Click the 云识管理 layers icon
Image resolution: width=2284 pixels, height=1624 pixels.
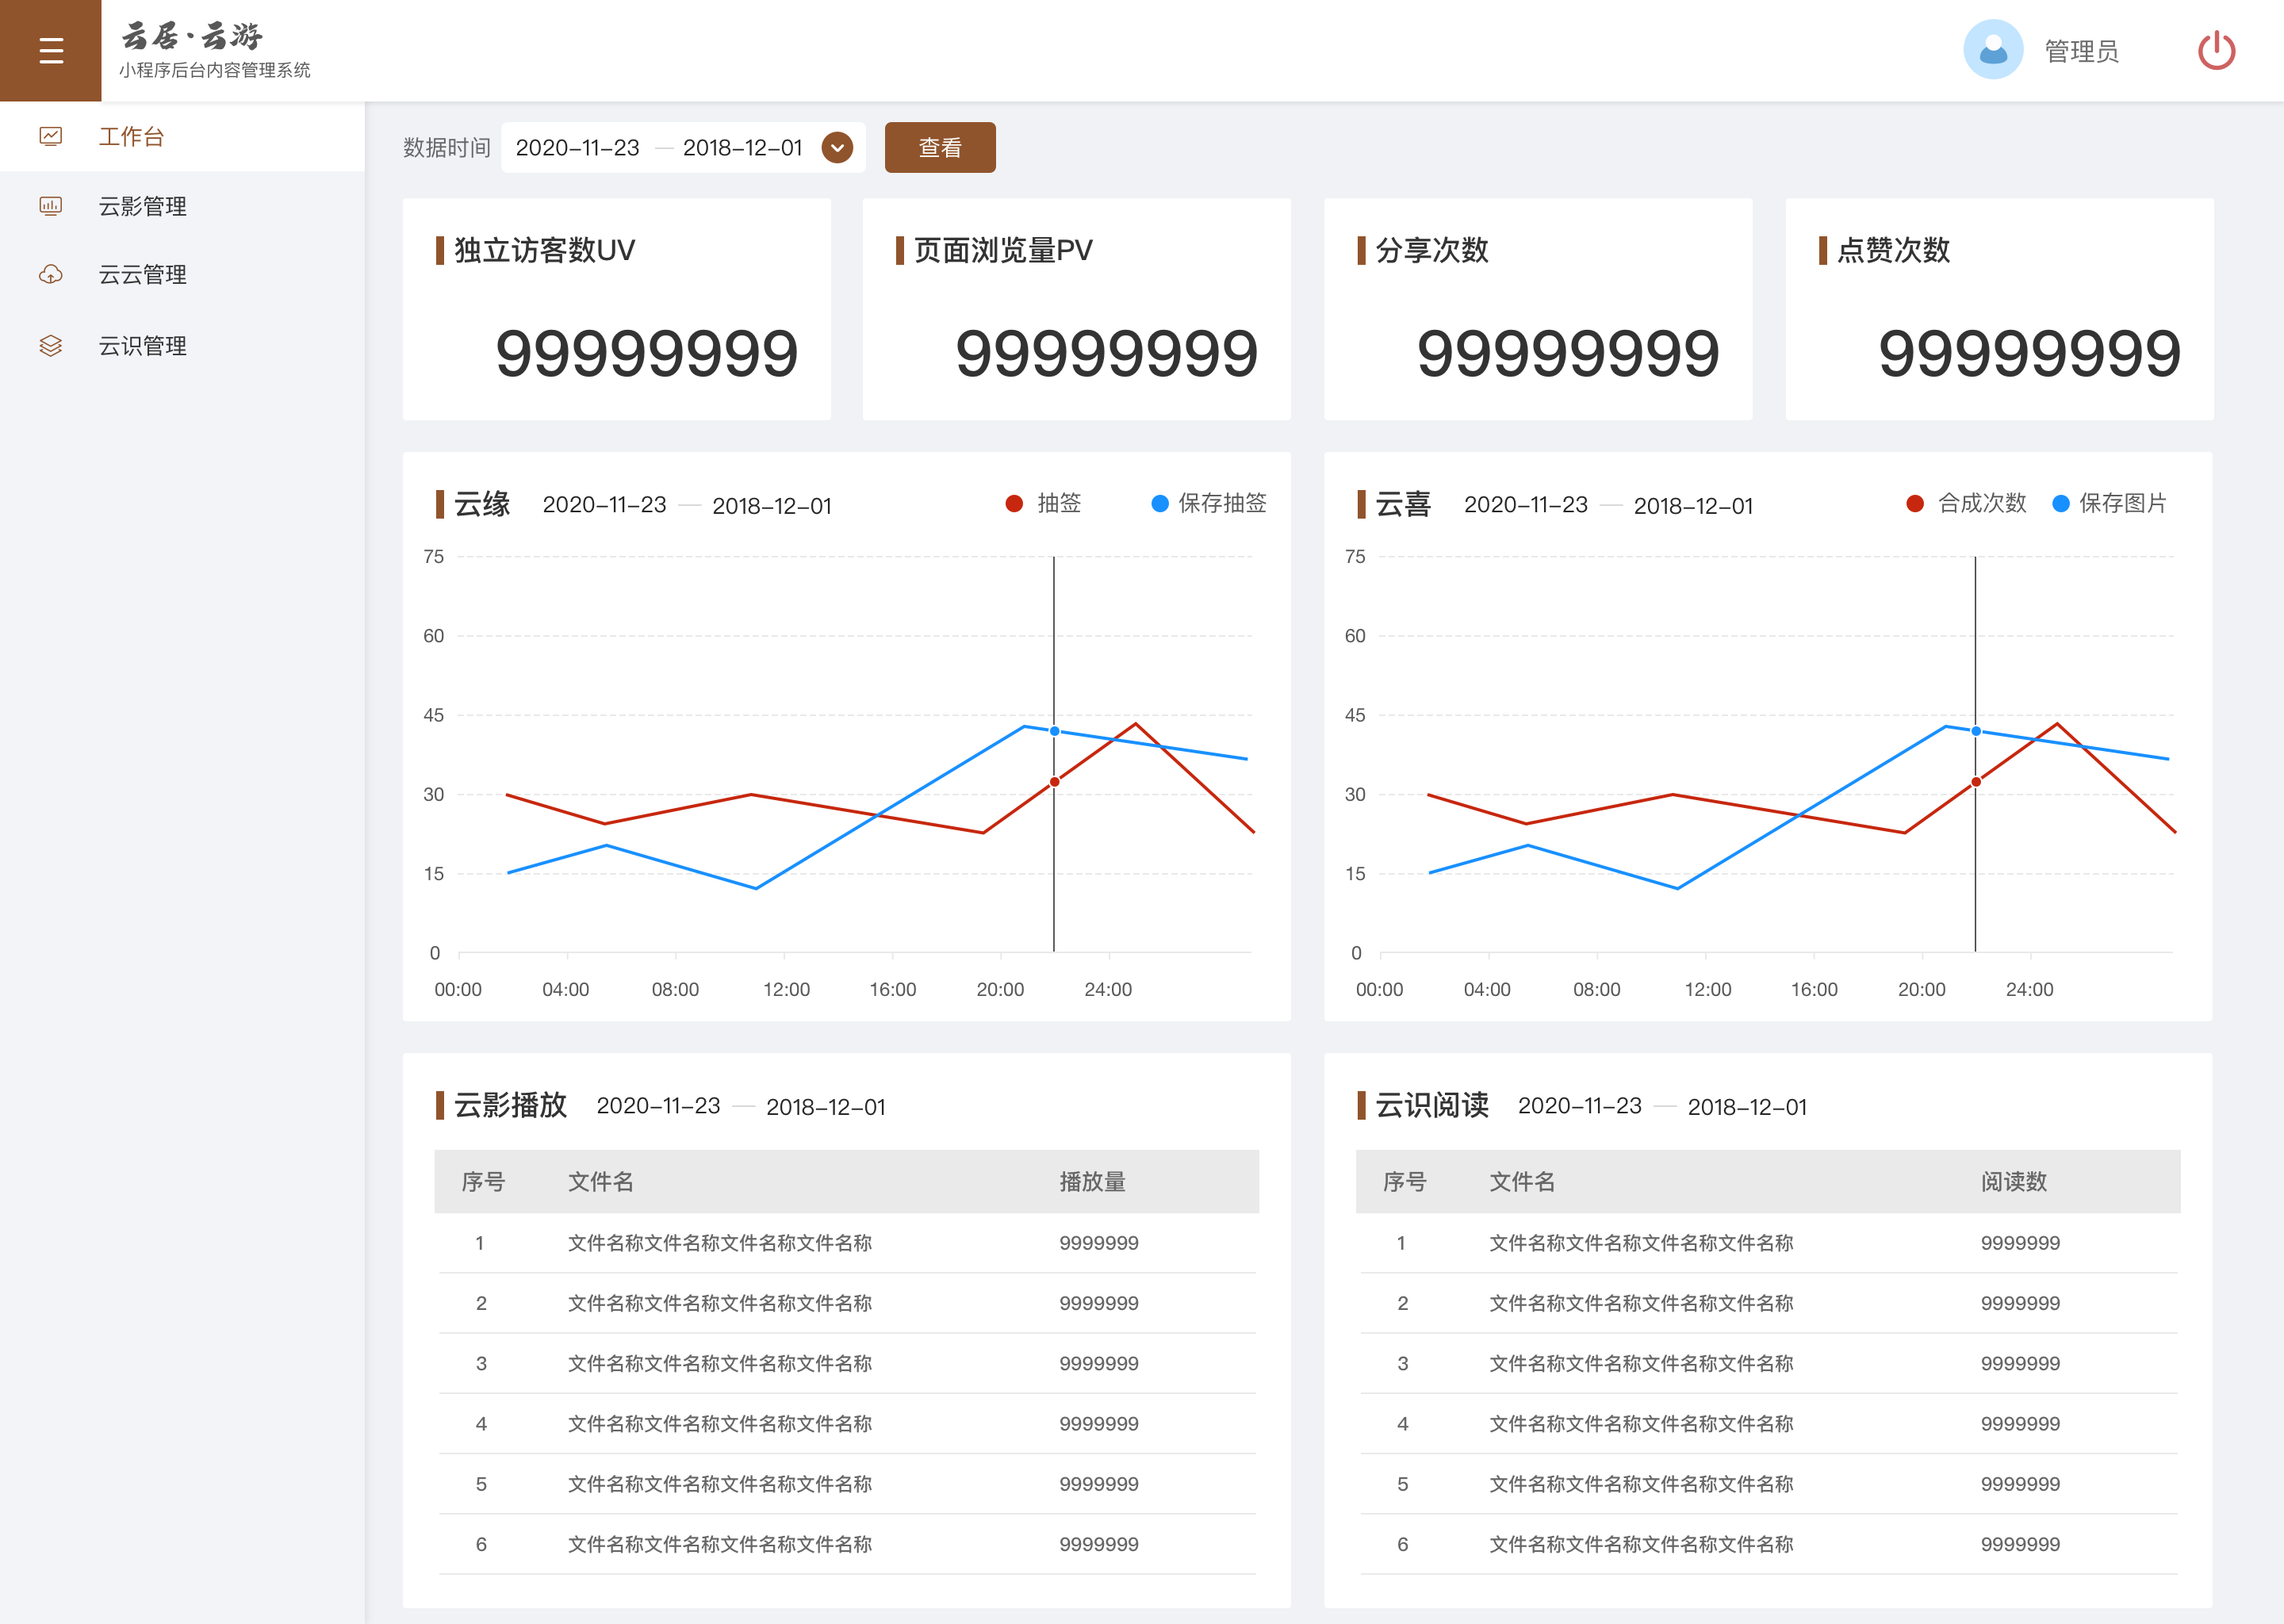(51, 345)
